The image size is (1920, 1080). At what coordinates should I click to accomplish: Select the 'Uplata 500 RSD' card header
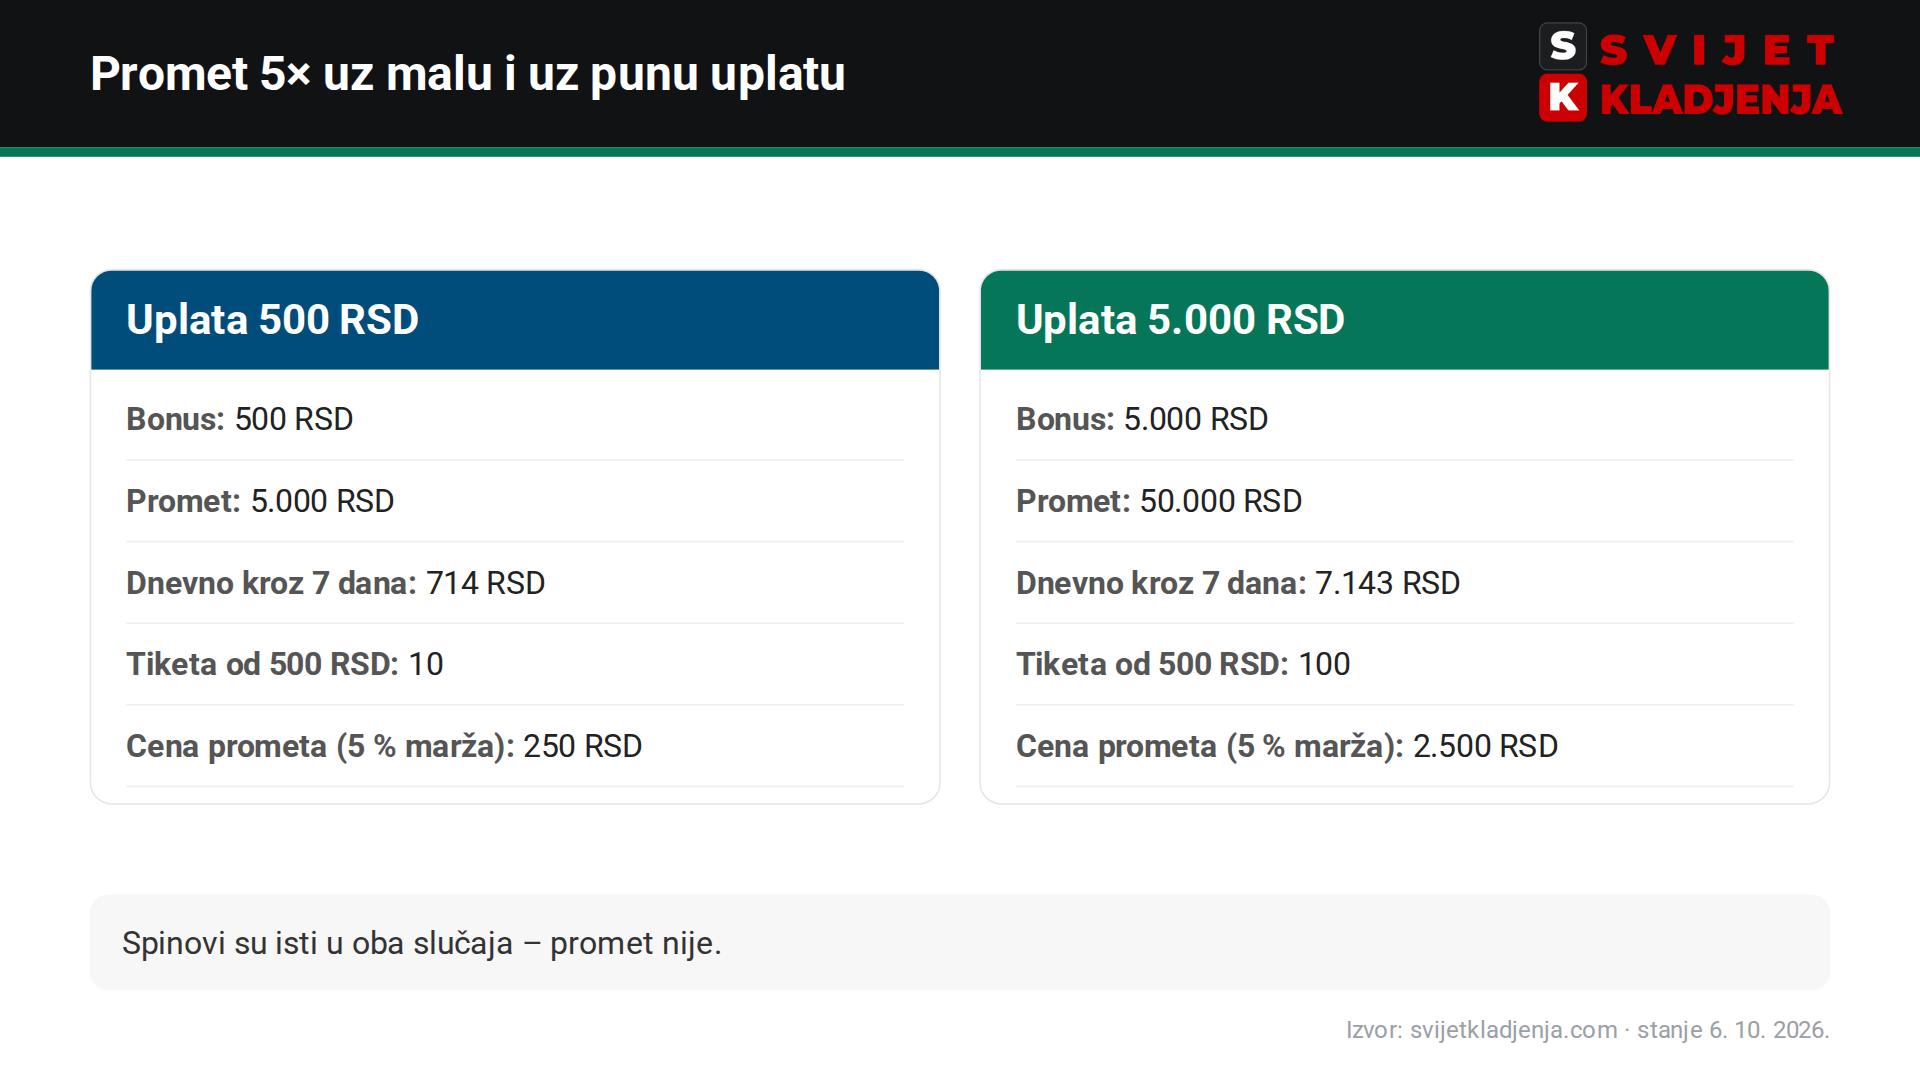click(x=515, y=320)
